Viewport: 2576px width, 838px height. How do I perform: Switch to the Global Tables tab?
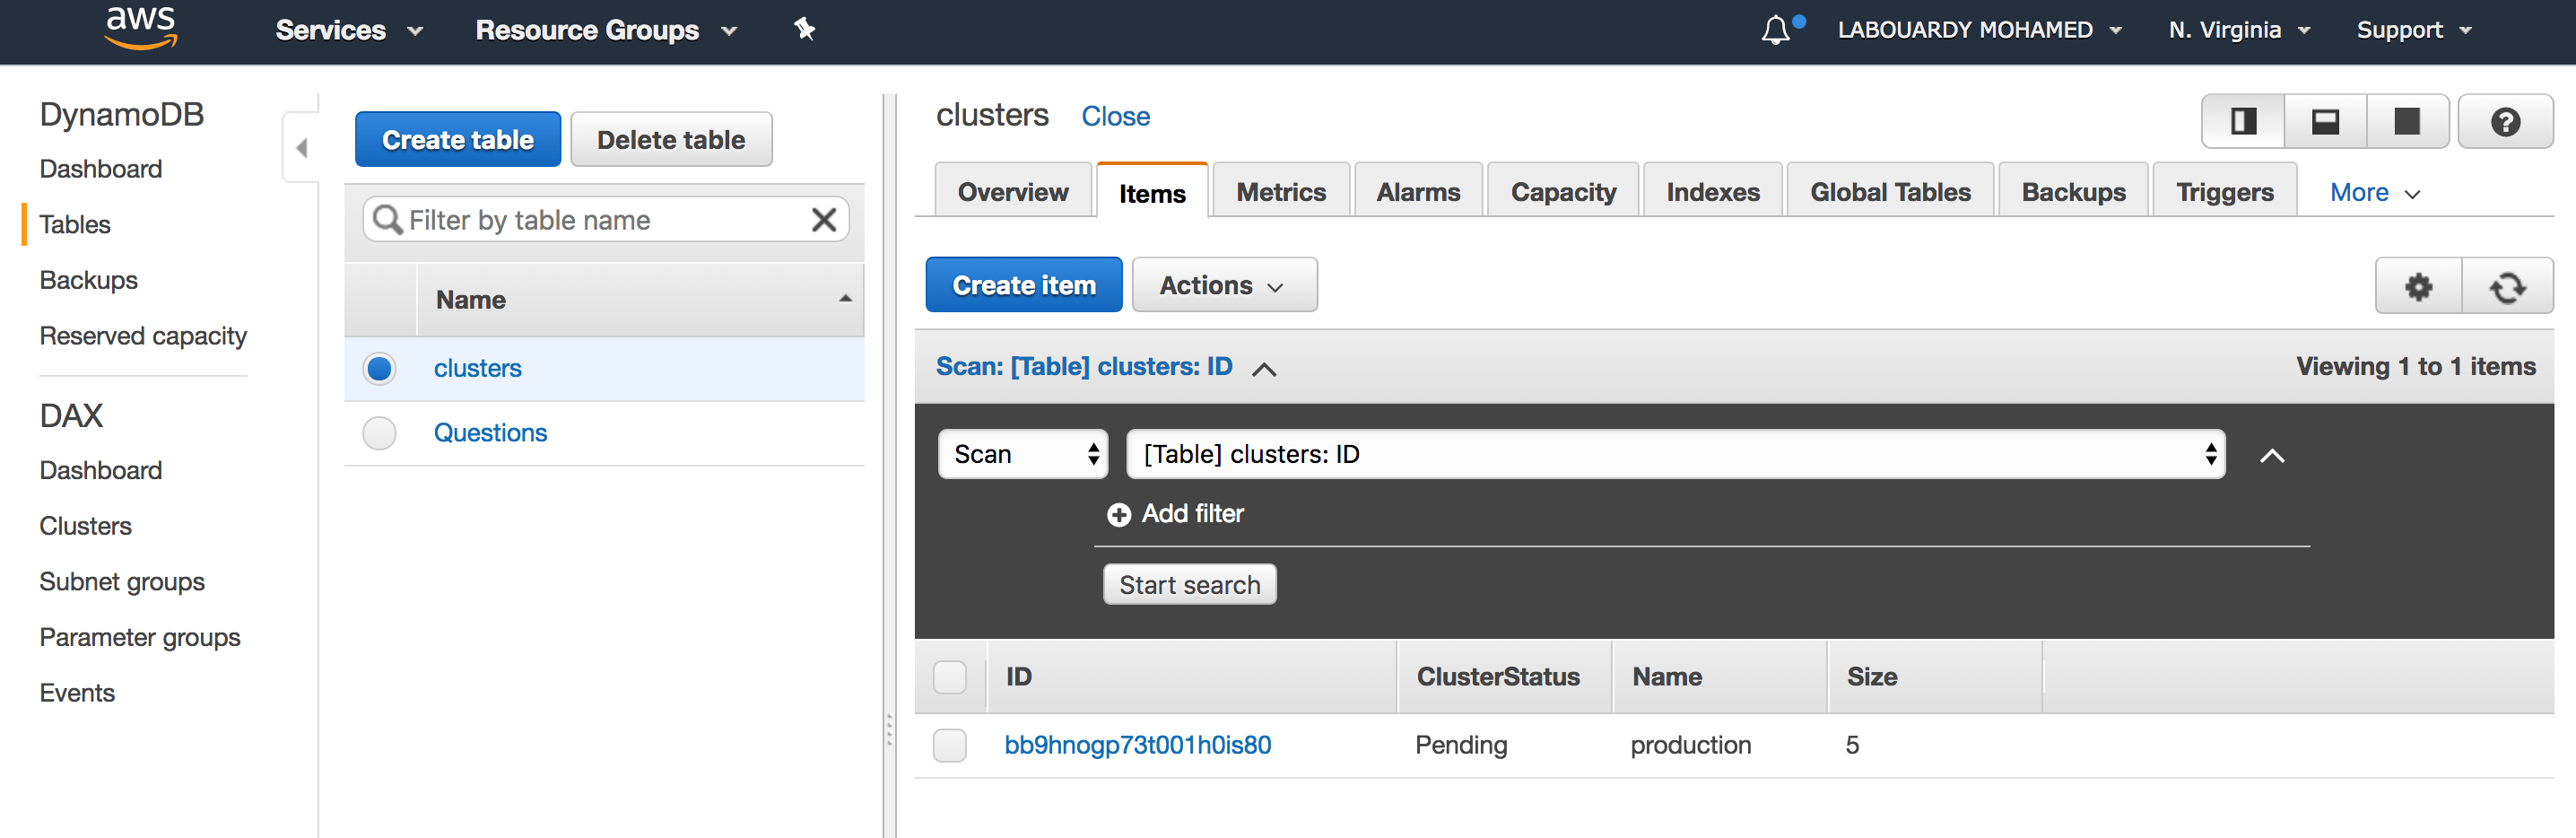(1890, 191)
